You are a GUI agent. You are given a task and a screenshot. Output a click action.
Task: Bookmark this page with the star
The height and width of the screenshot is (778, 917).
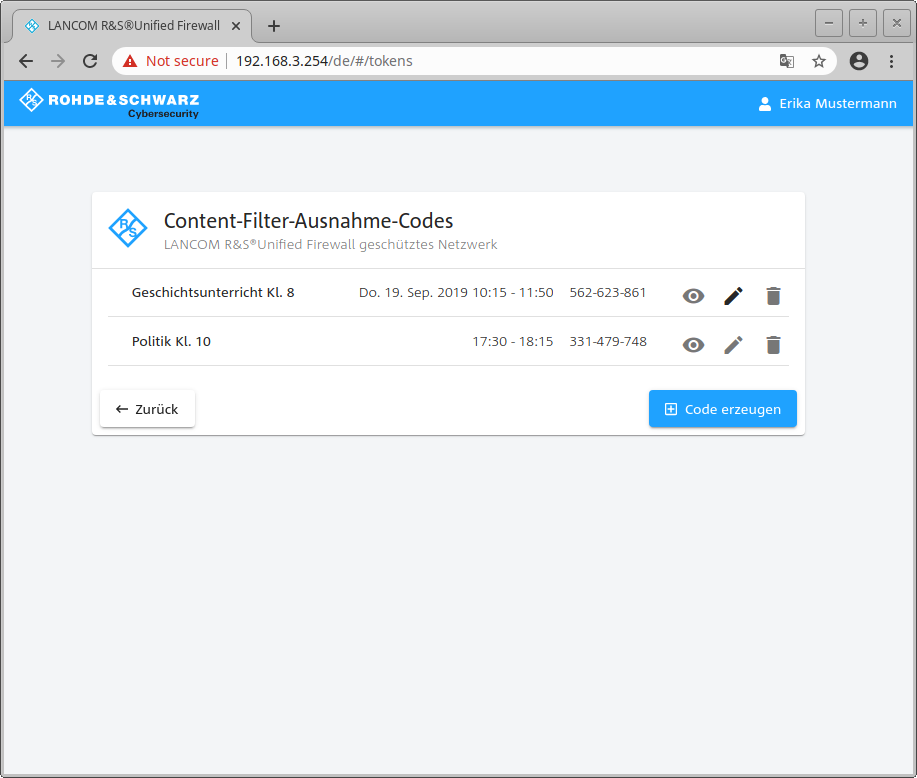point(819,61)
